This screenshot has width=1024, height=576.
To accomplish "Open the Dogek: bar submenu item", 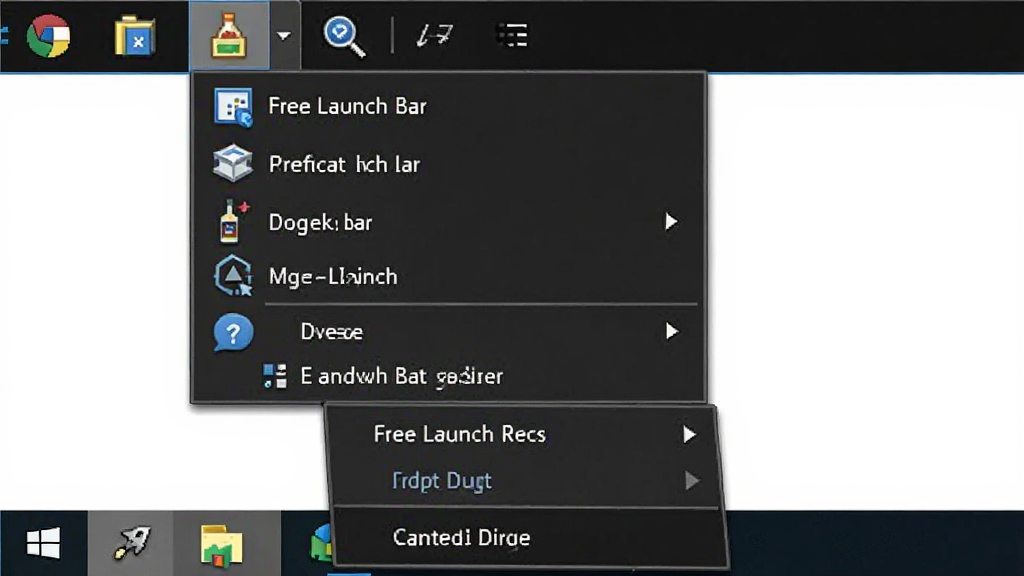I will 449,222.
